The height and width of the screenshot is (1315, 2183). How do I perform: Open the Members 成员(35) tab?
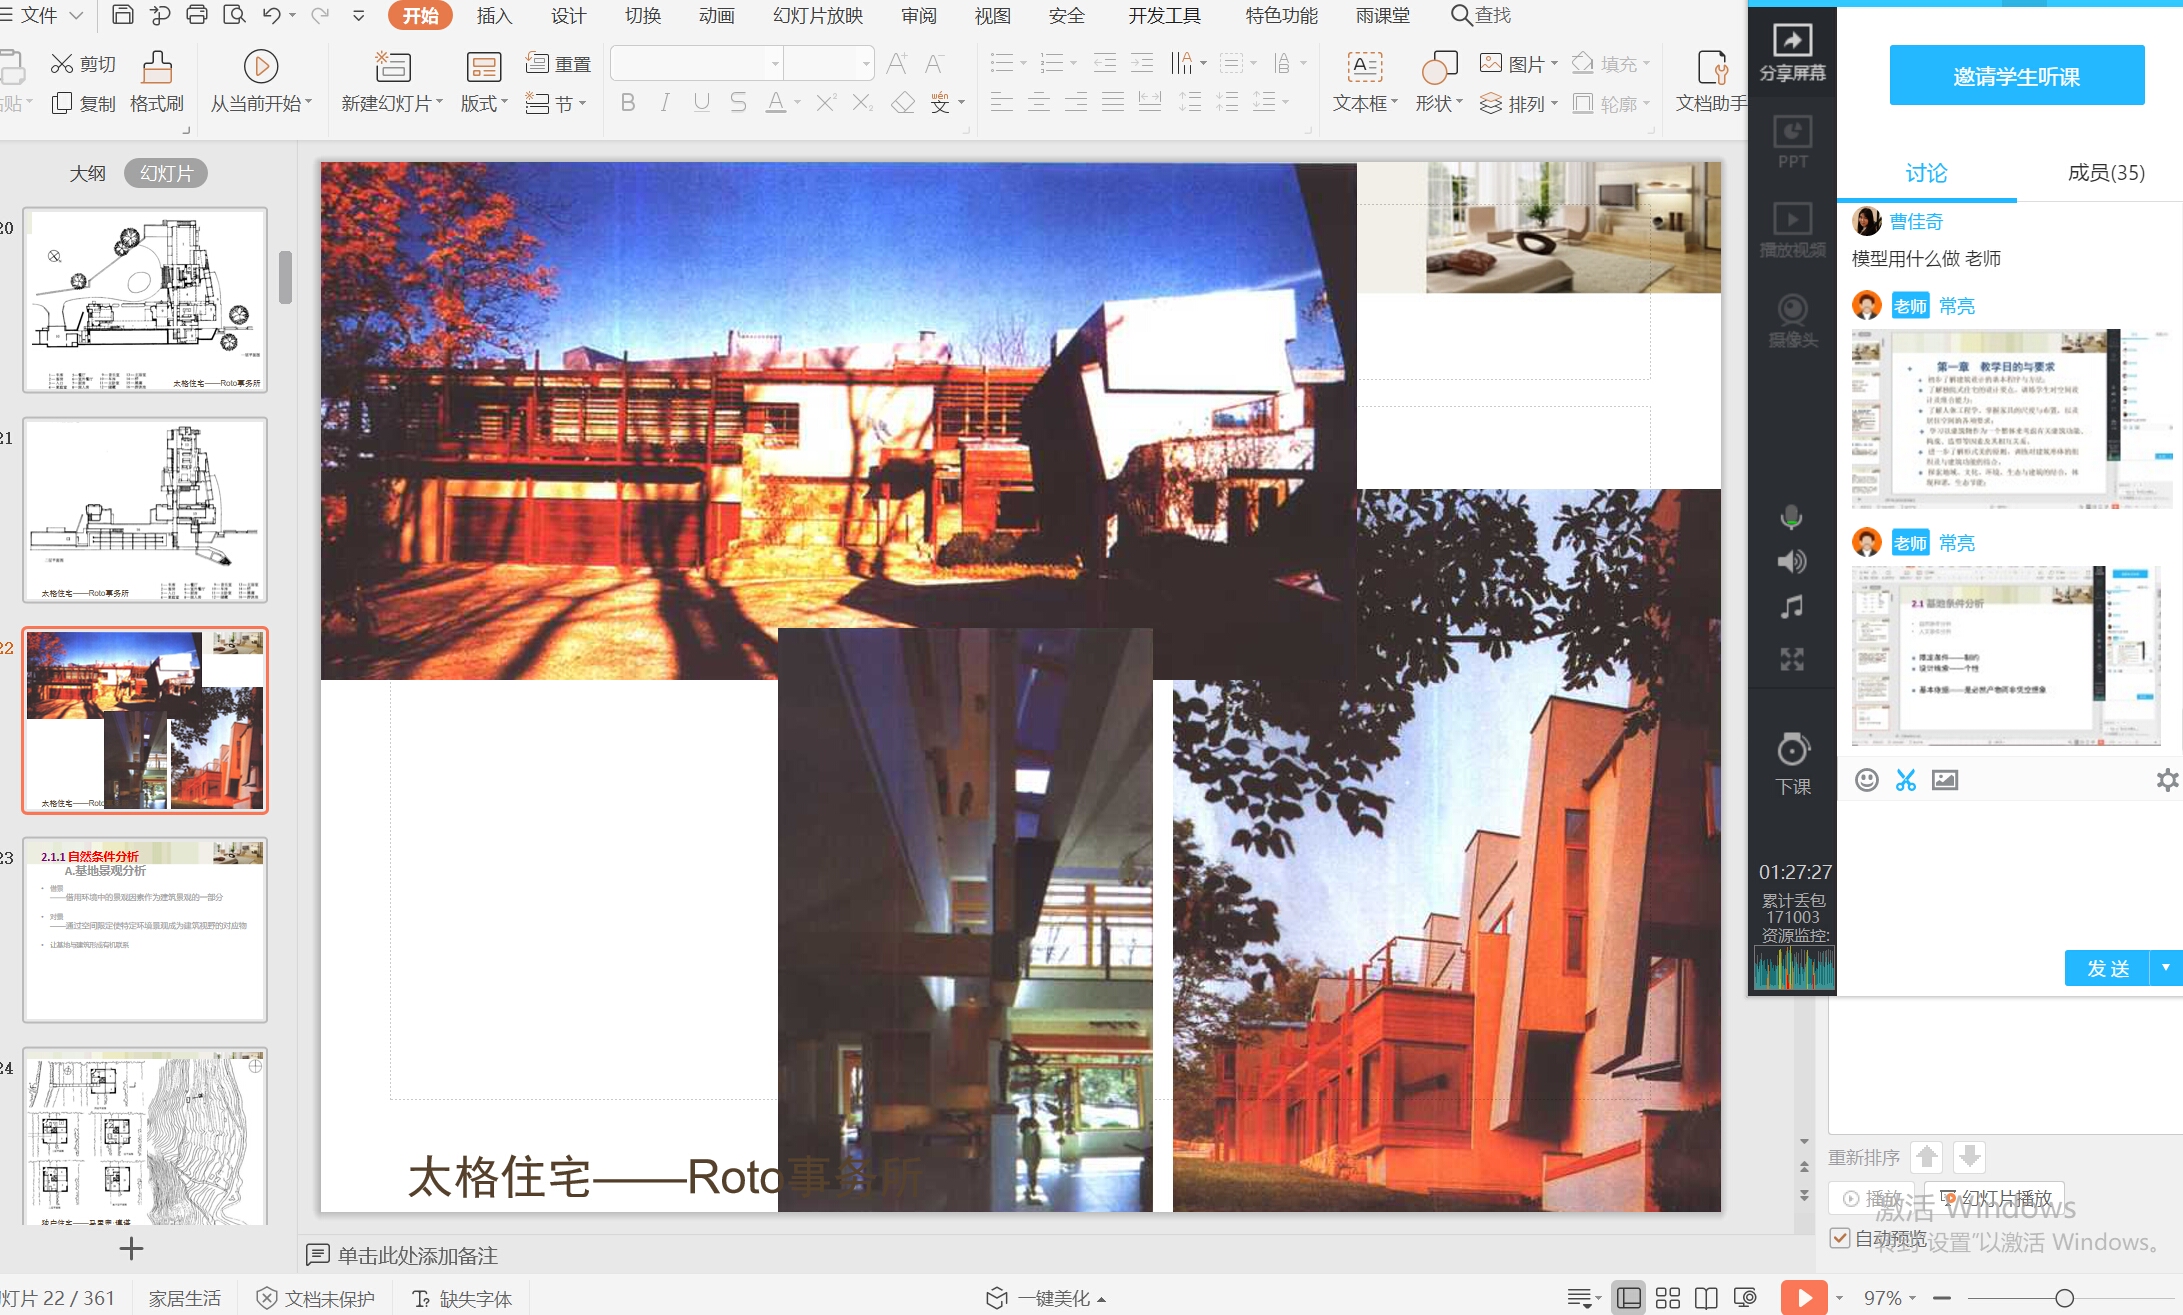2106,172
